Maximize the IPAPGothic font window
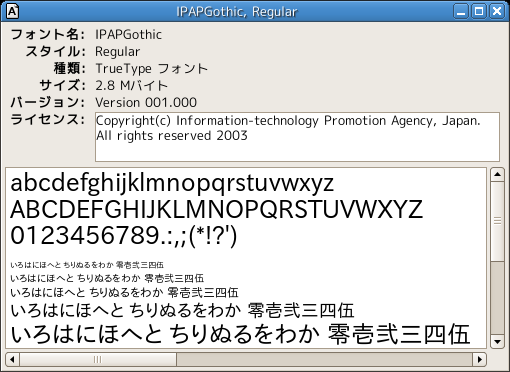Image resolution: width=510 pixels, height=372 pixels. click(x=479, y=11)
